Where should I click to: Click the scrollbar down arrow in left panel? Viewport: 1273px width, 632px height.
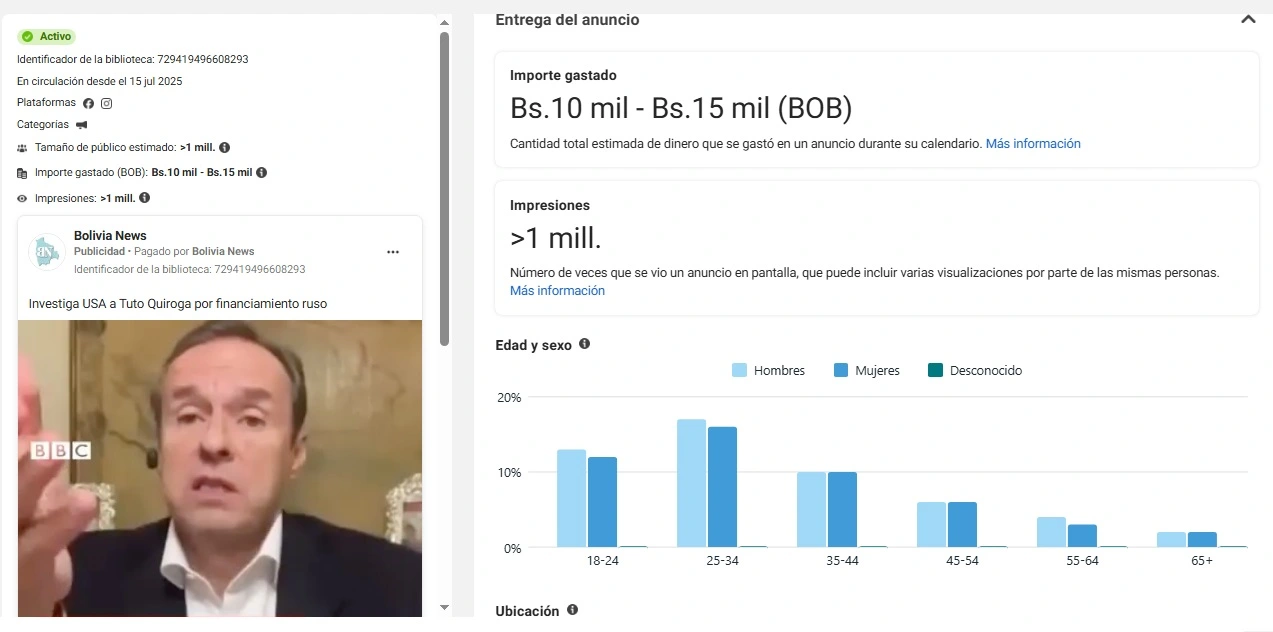click(x=445, y=607)
